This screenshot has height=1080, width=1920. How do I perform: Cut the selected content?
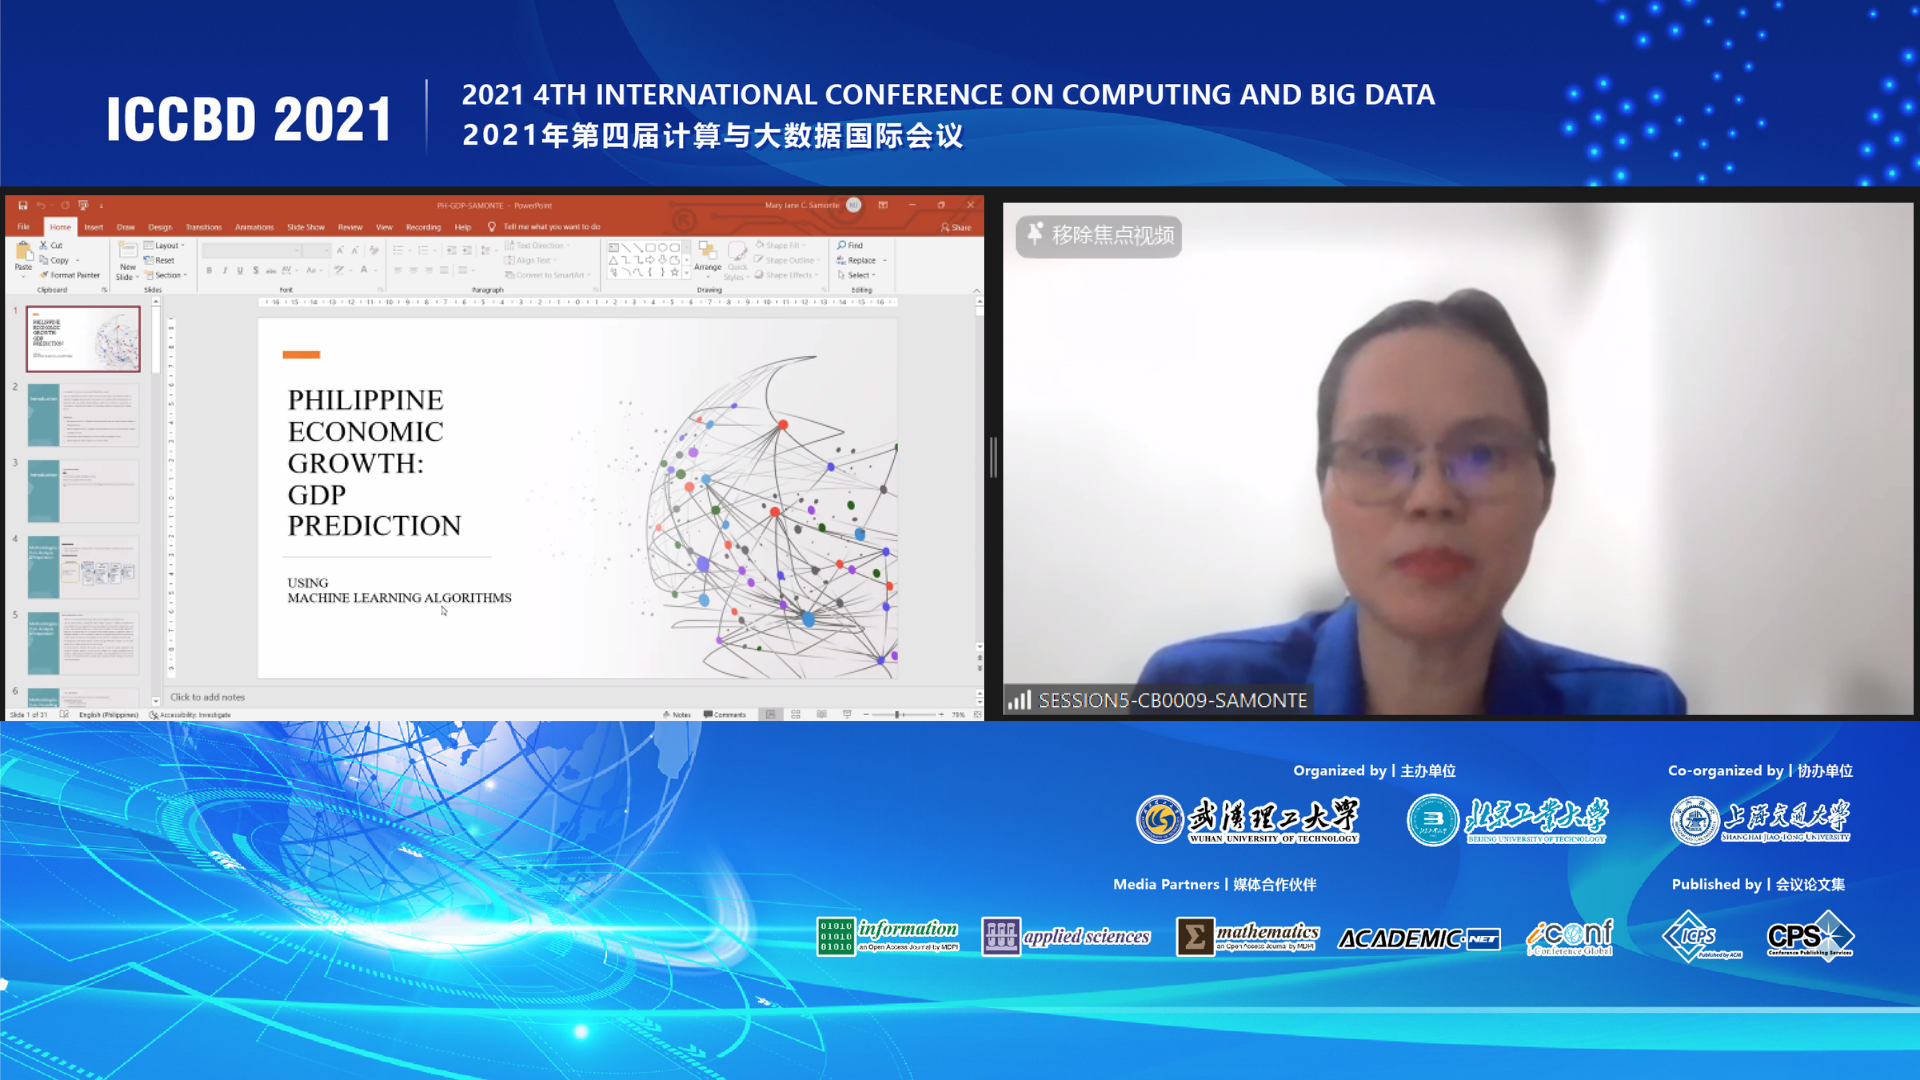tap(51, 245)
